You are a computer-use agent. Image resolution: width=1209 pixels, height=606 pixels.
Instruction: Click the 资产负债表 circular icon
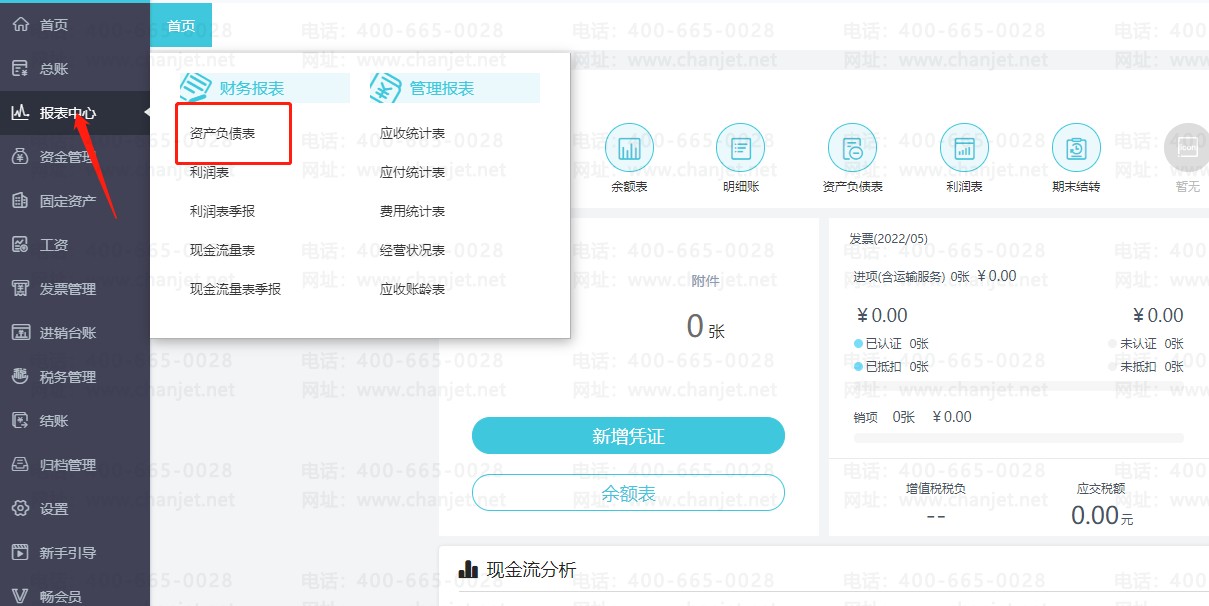pos(853,146)
